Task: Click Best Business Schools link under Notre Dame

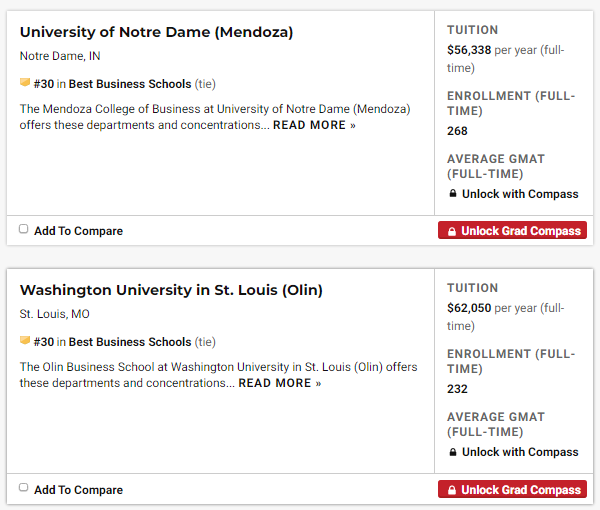Action: (130, 84)
